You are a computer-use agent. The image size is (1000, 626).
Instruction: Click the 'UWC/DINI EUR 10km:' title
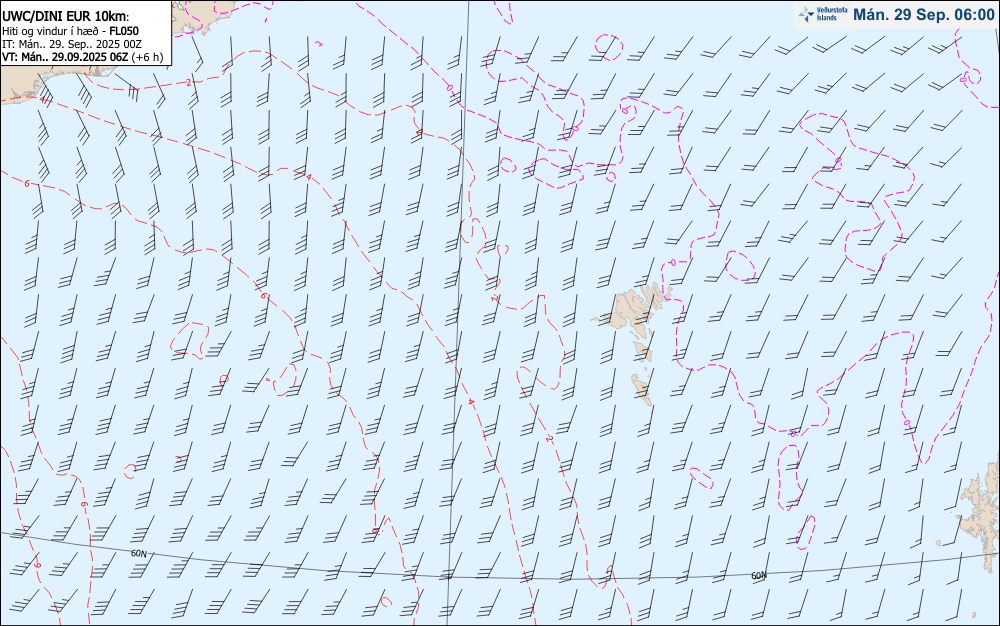pyautogui.click(x=66, y=17)
